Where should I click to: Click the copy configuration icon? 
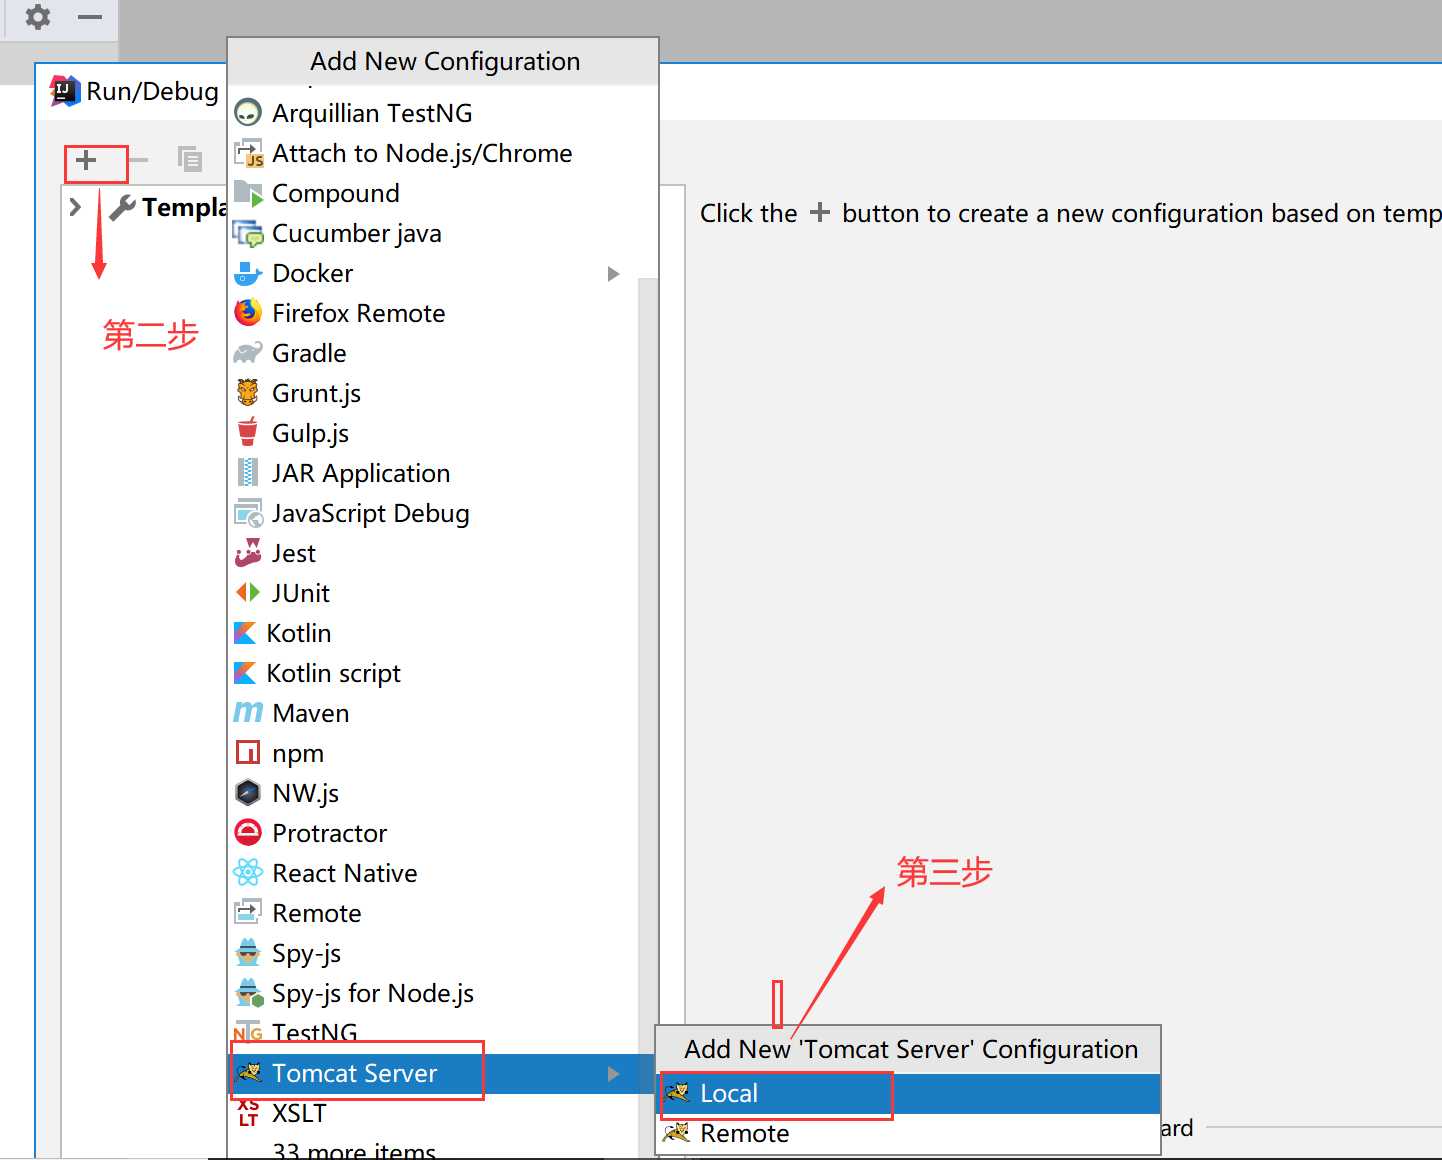point(190,159)
